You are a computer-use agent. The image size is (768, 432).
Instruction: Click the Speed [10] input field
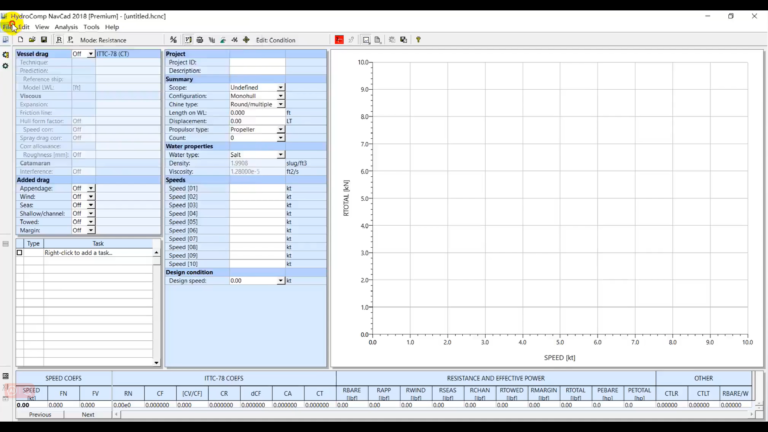click(257, 264)
